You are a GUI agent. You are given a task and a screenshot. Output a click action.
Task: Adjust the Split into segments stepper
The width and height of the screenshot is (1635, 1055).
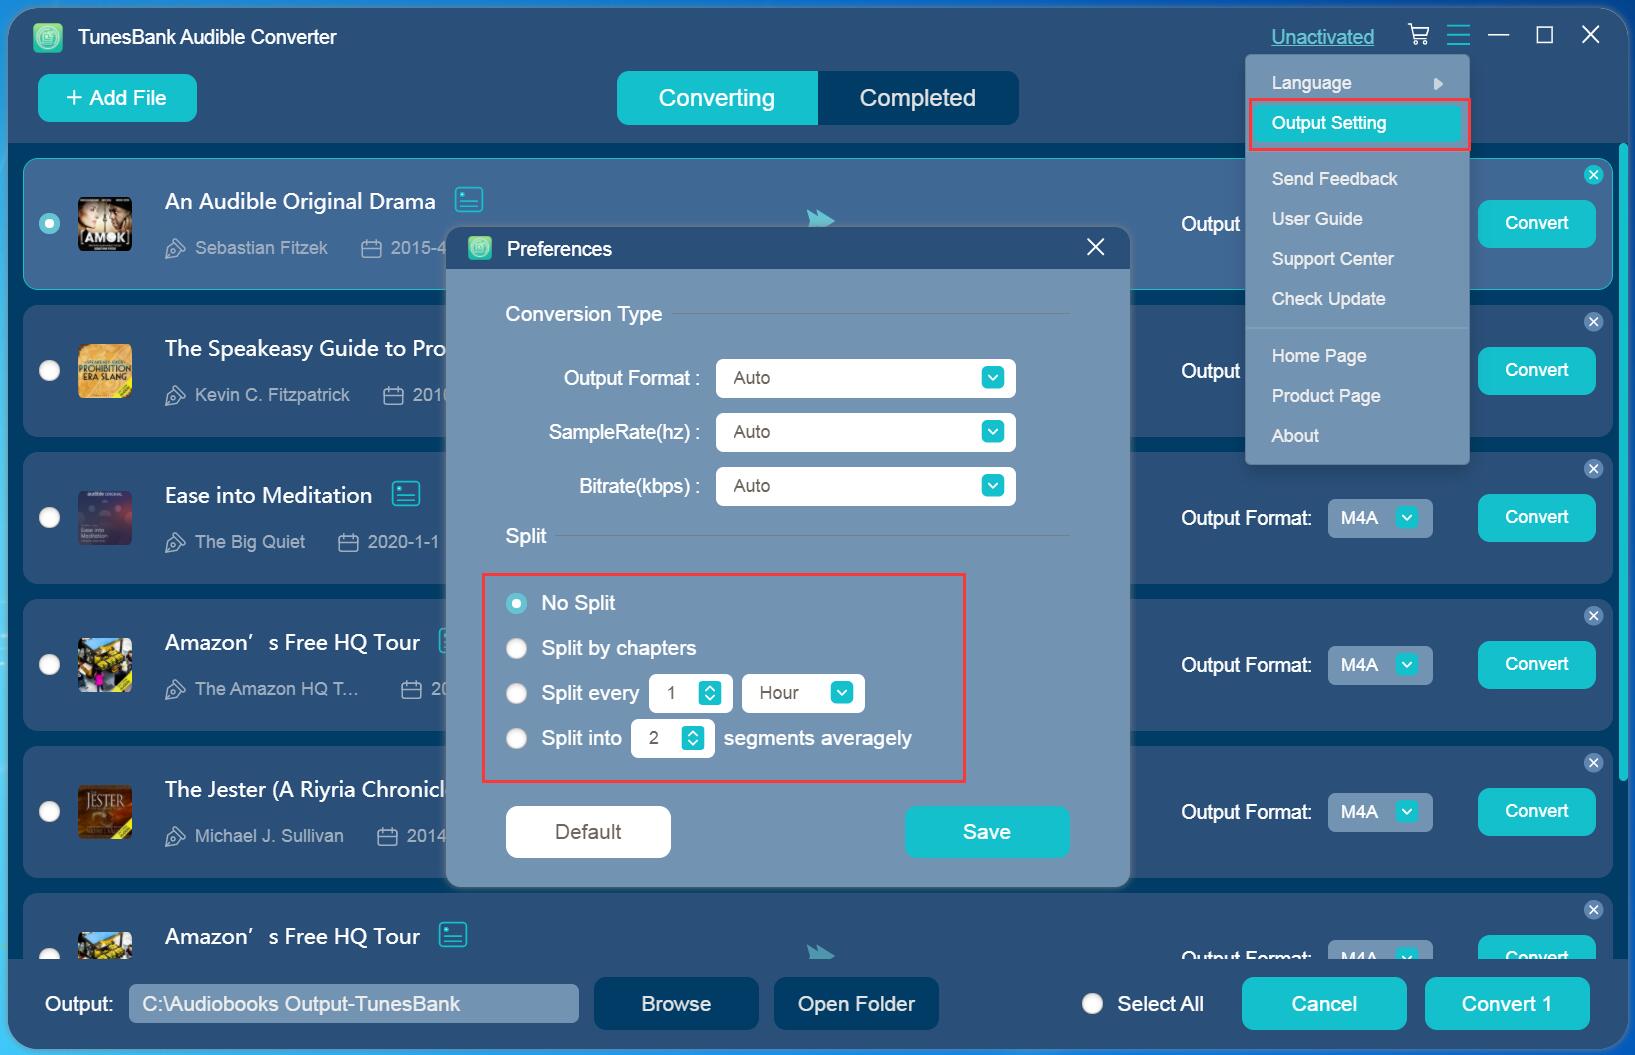pyautogui.click(x=693, y=738)
